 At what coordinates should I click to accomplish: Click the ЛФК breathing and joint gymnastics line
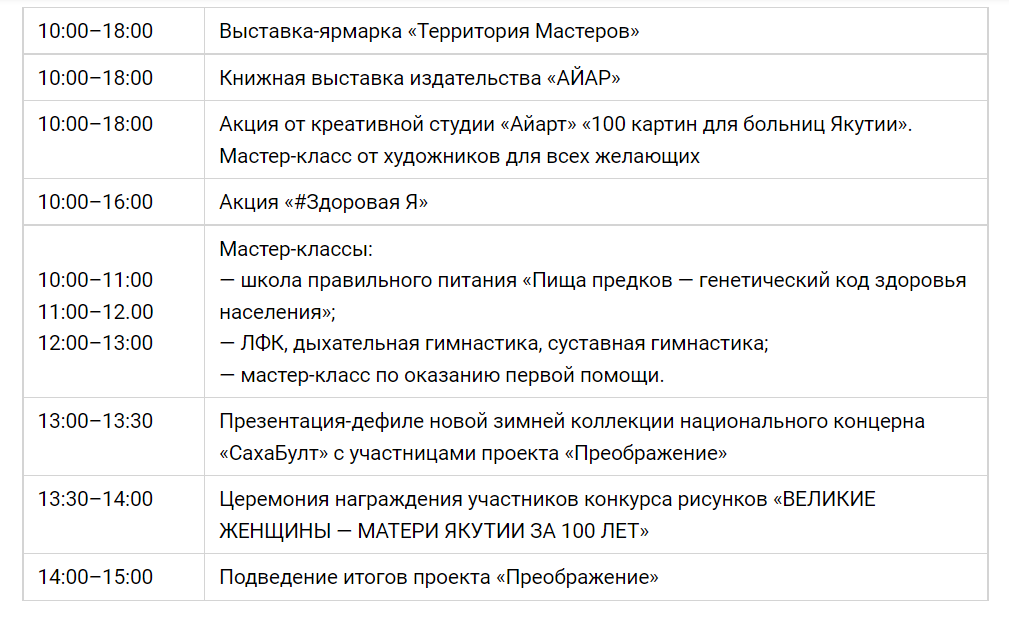tap(494, 343)
